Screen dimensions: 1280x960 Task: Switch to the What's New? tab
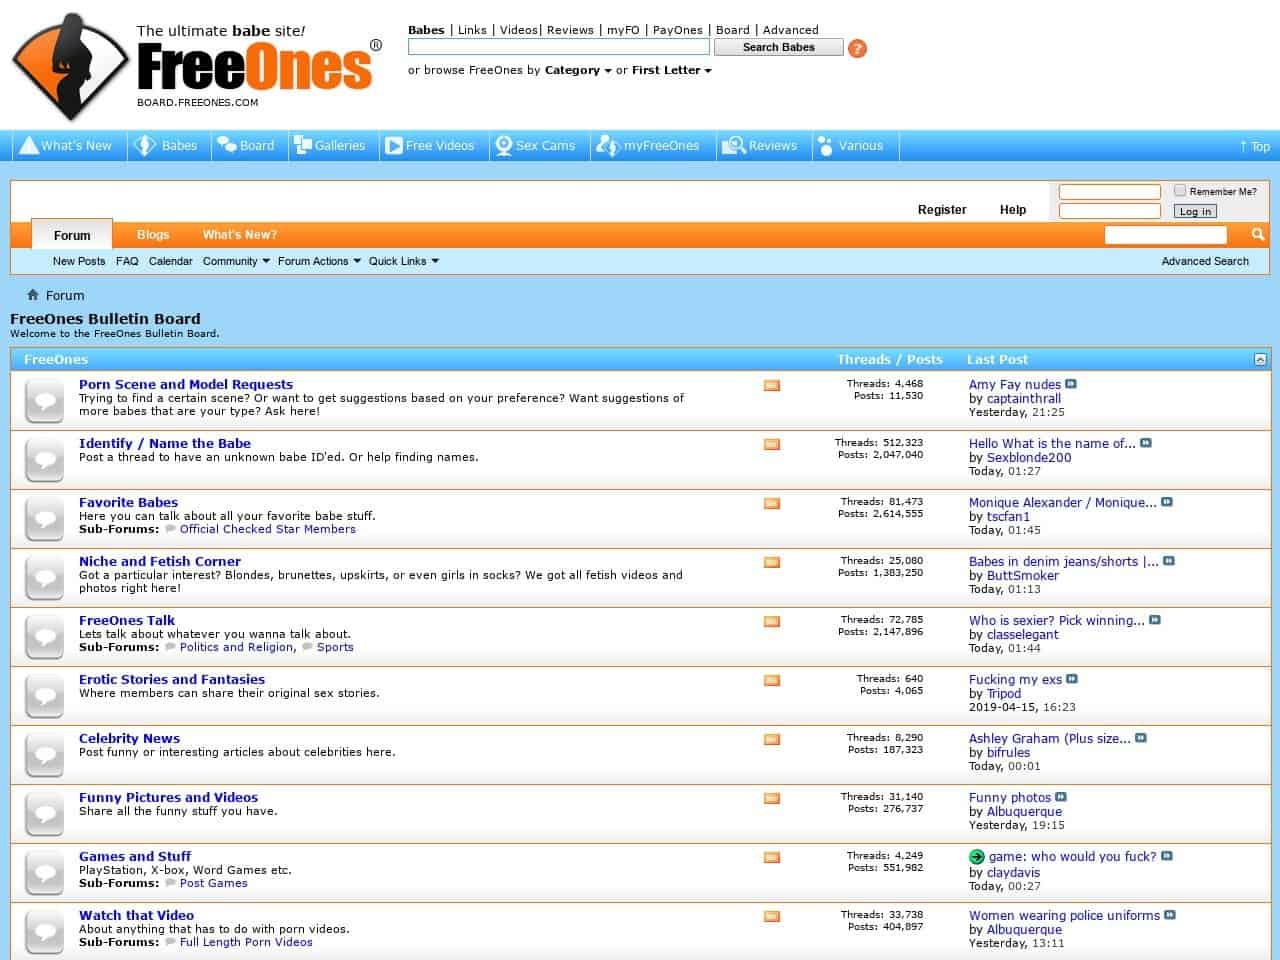click(240, 234)
